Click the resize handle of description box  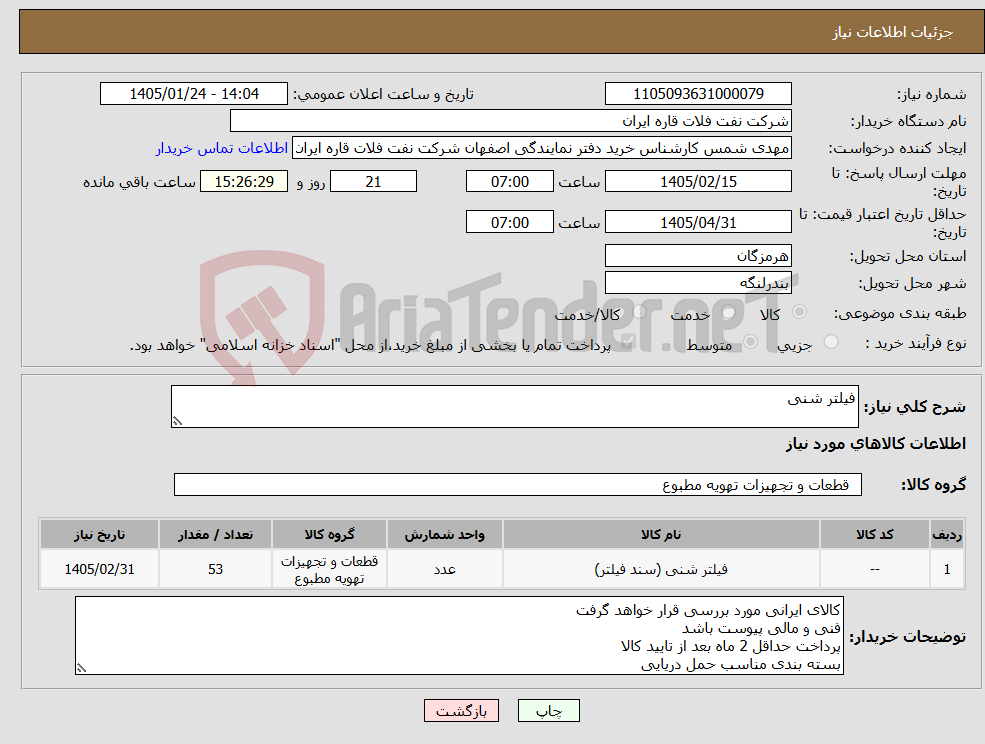177,421
